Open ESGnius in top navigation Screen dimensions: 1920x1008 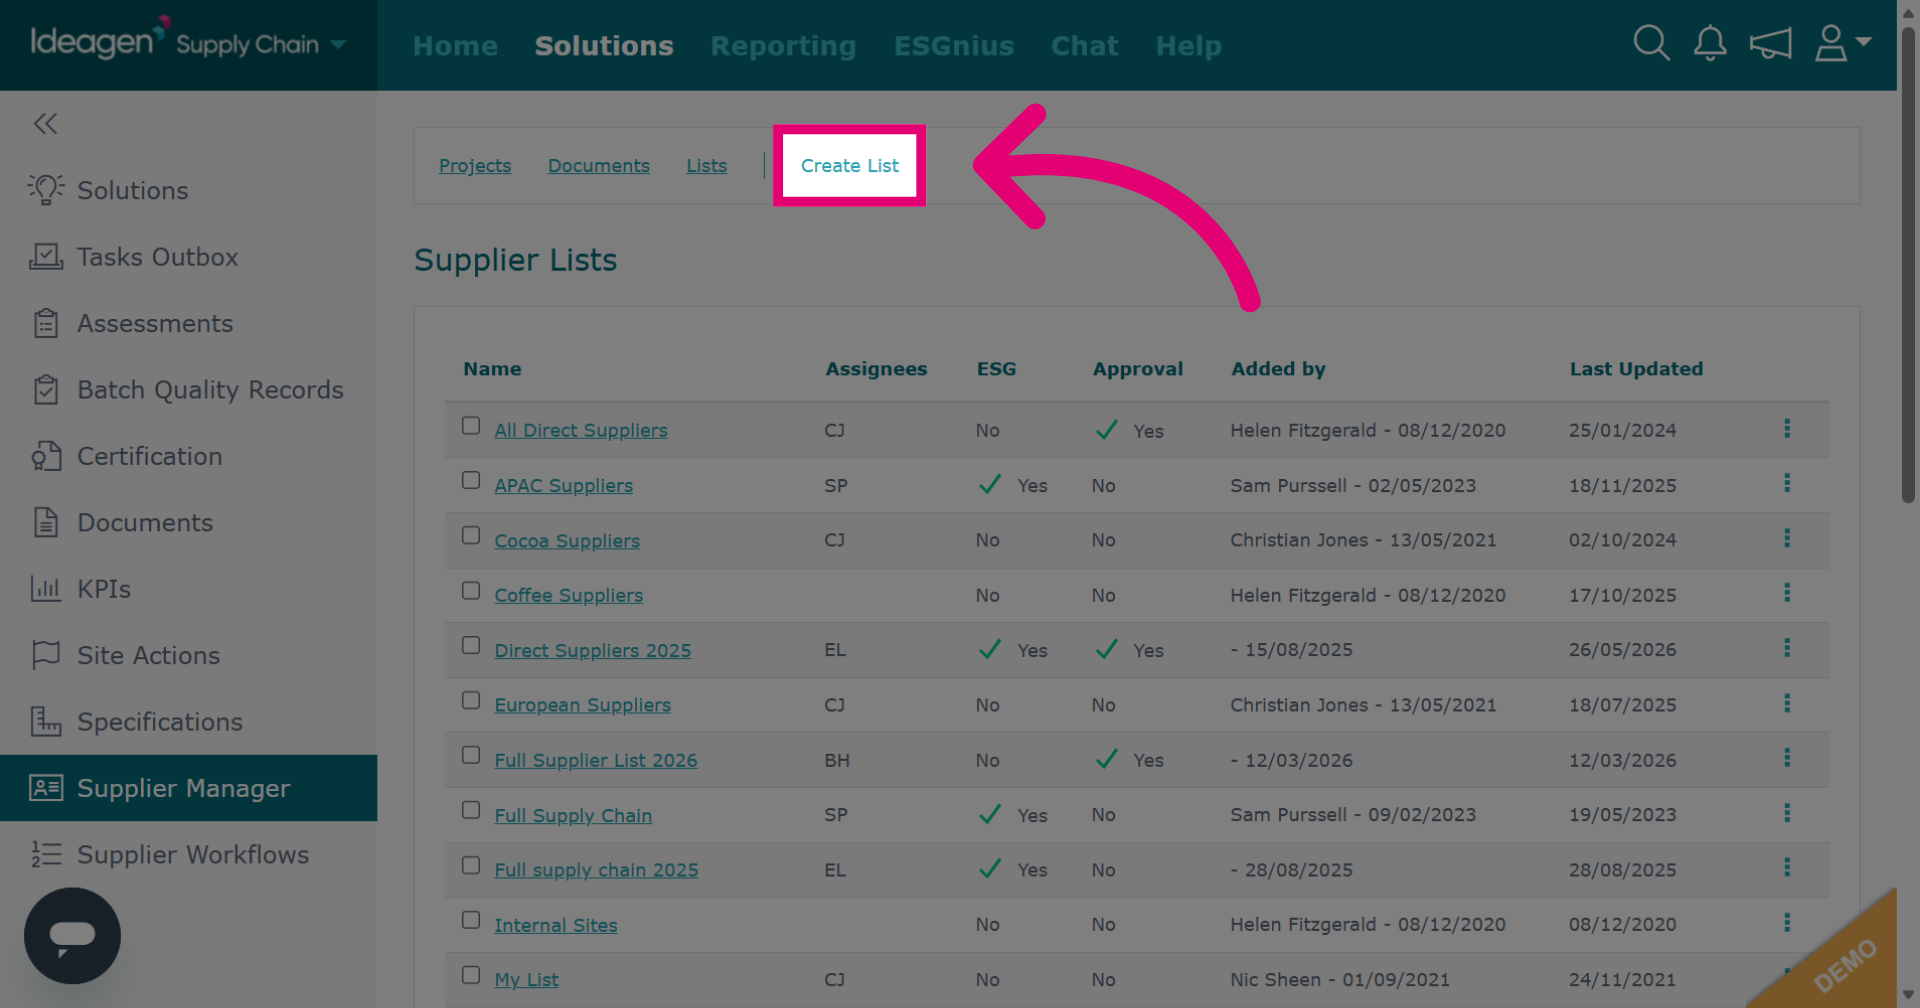pos(954,46)
